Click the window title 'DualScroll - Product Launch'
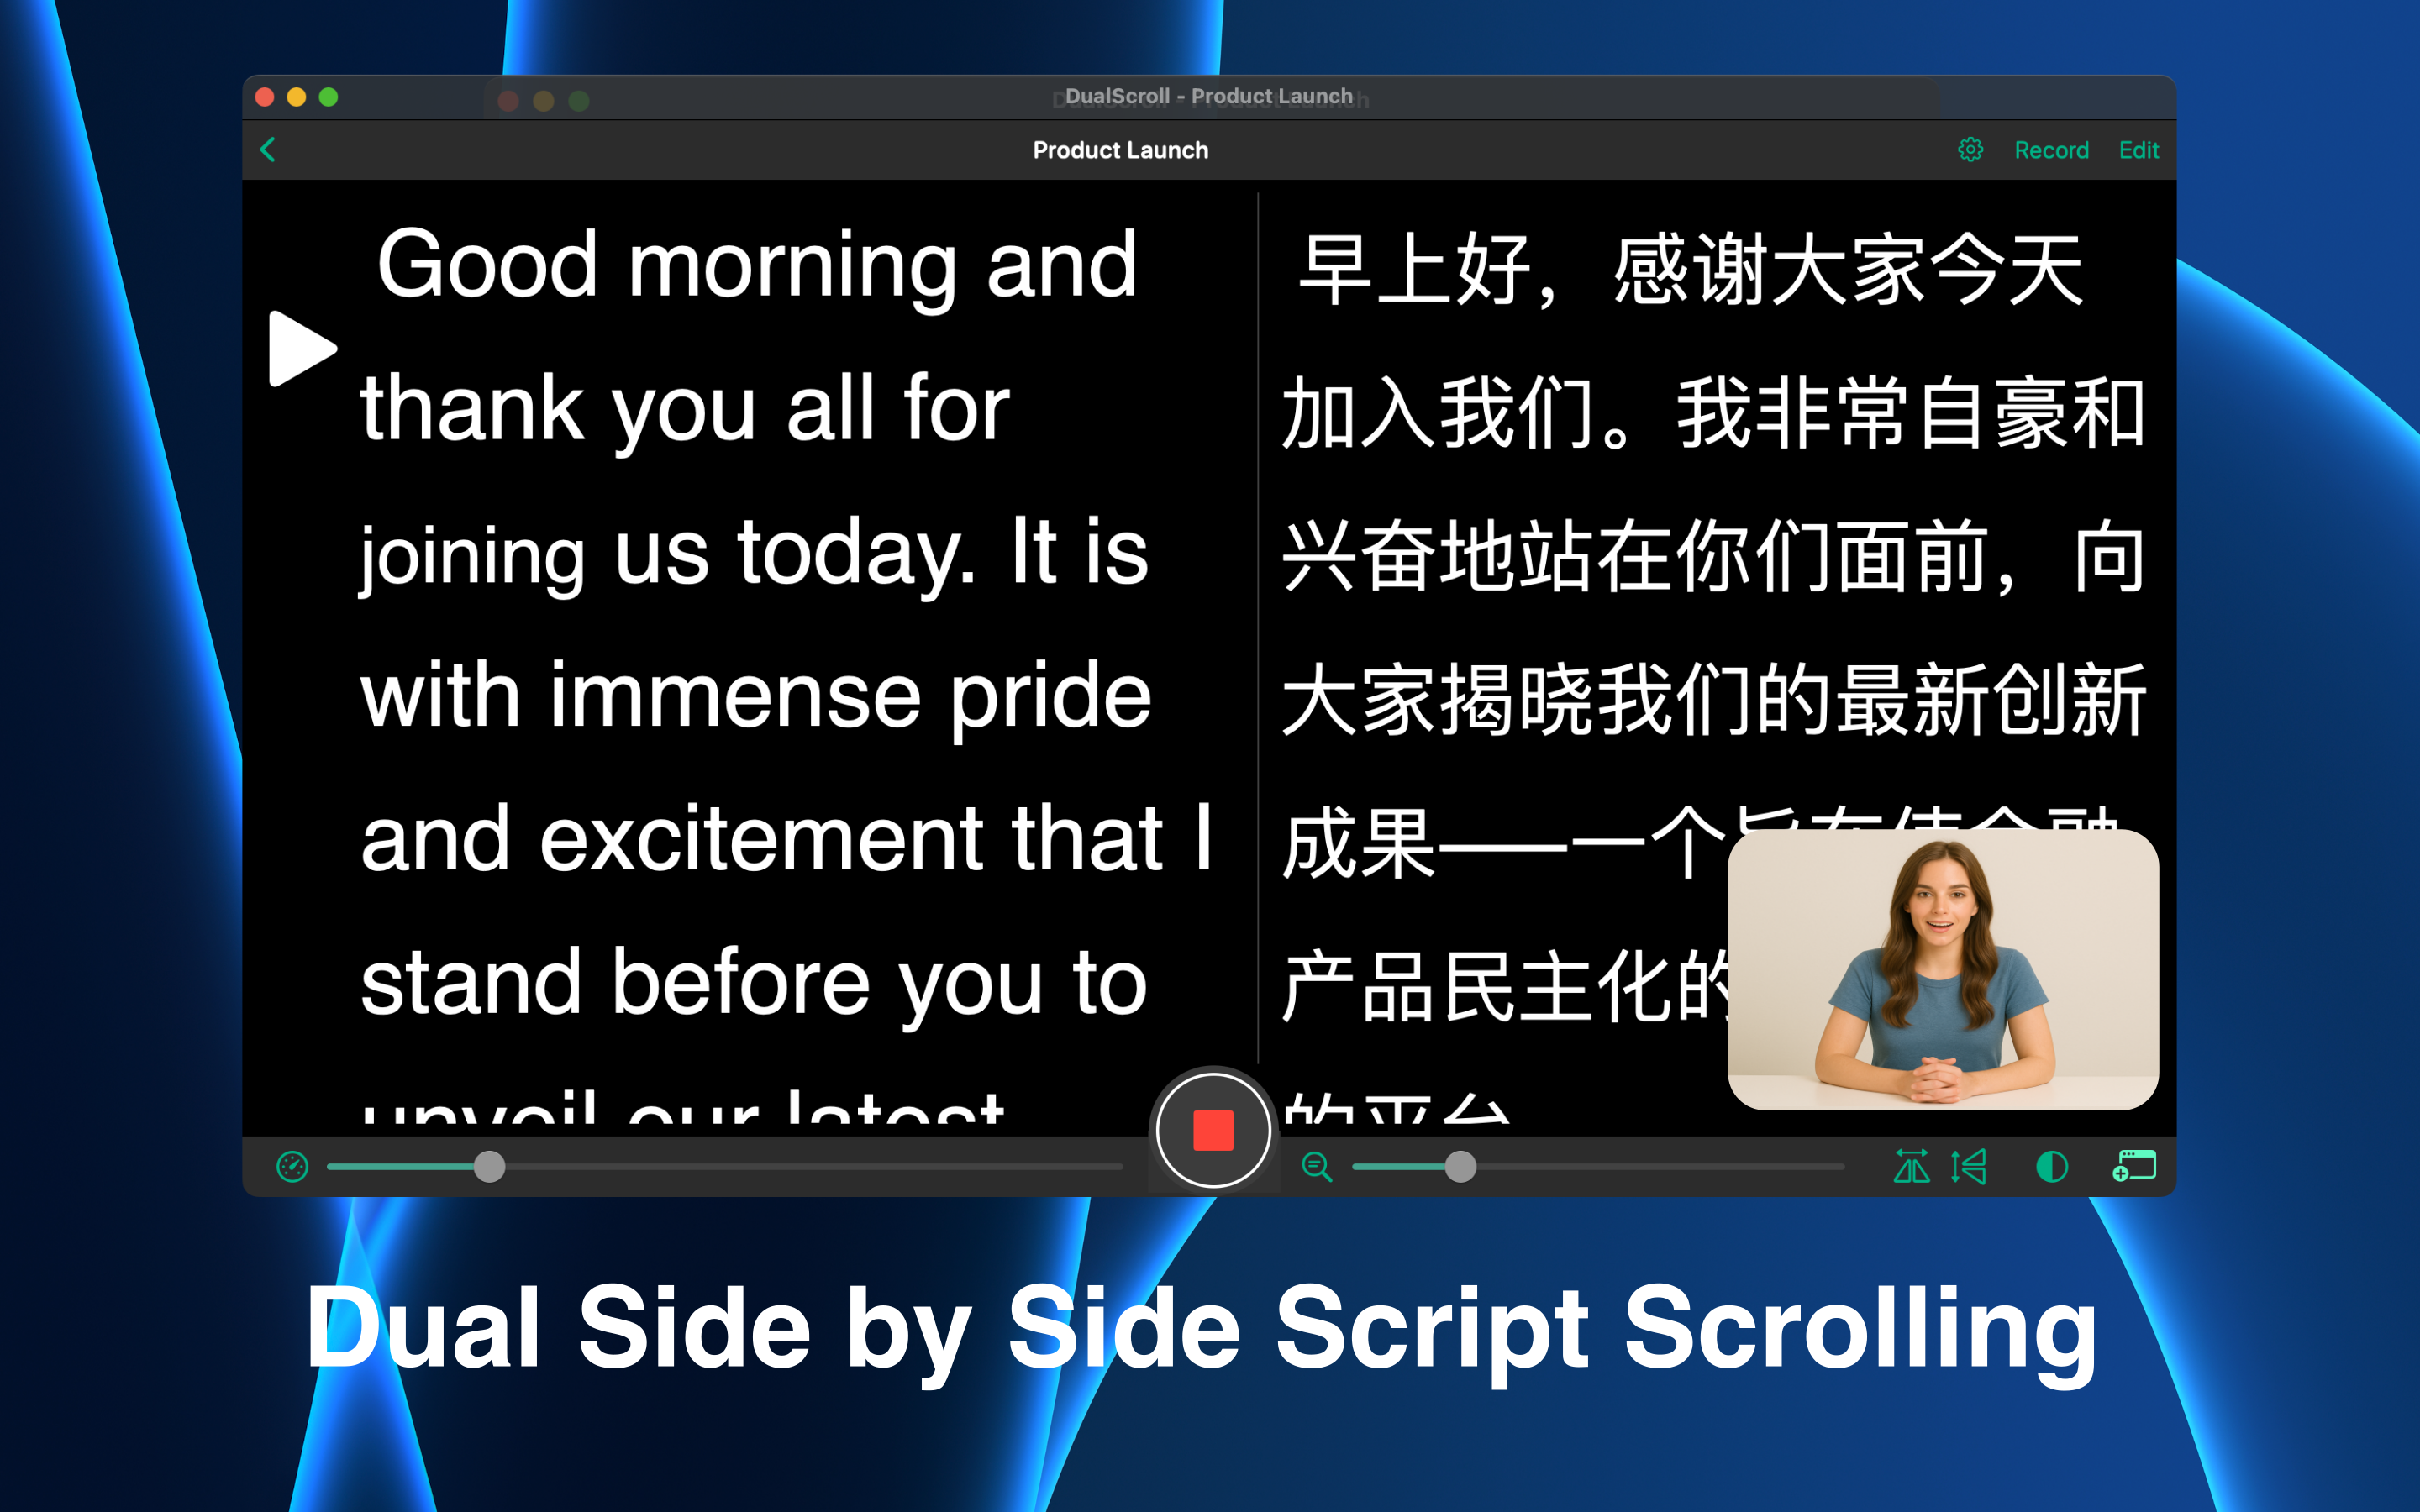The height and width of the screenshot is (1512, 2420). click(1208, 96)
